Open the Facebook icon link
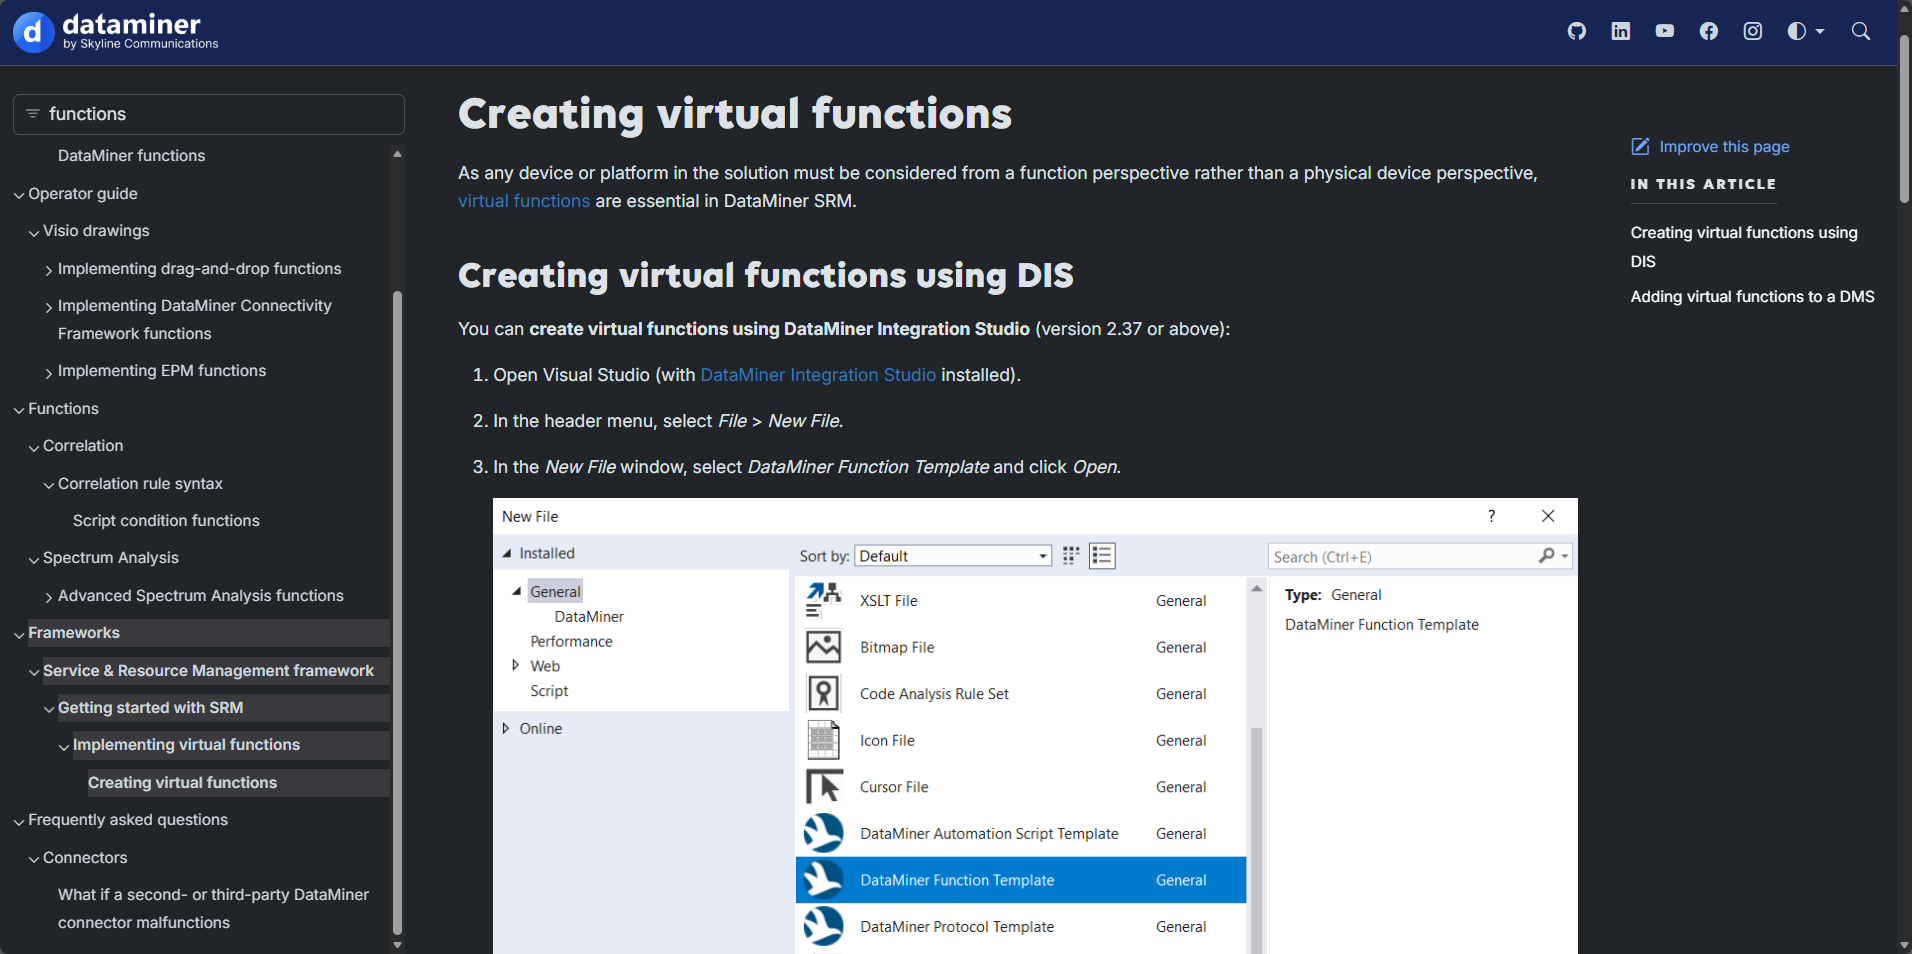 [x=1708, y=31]
